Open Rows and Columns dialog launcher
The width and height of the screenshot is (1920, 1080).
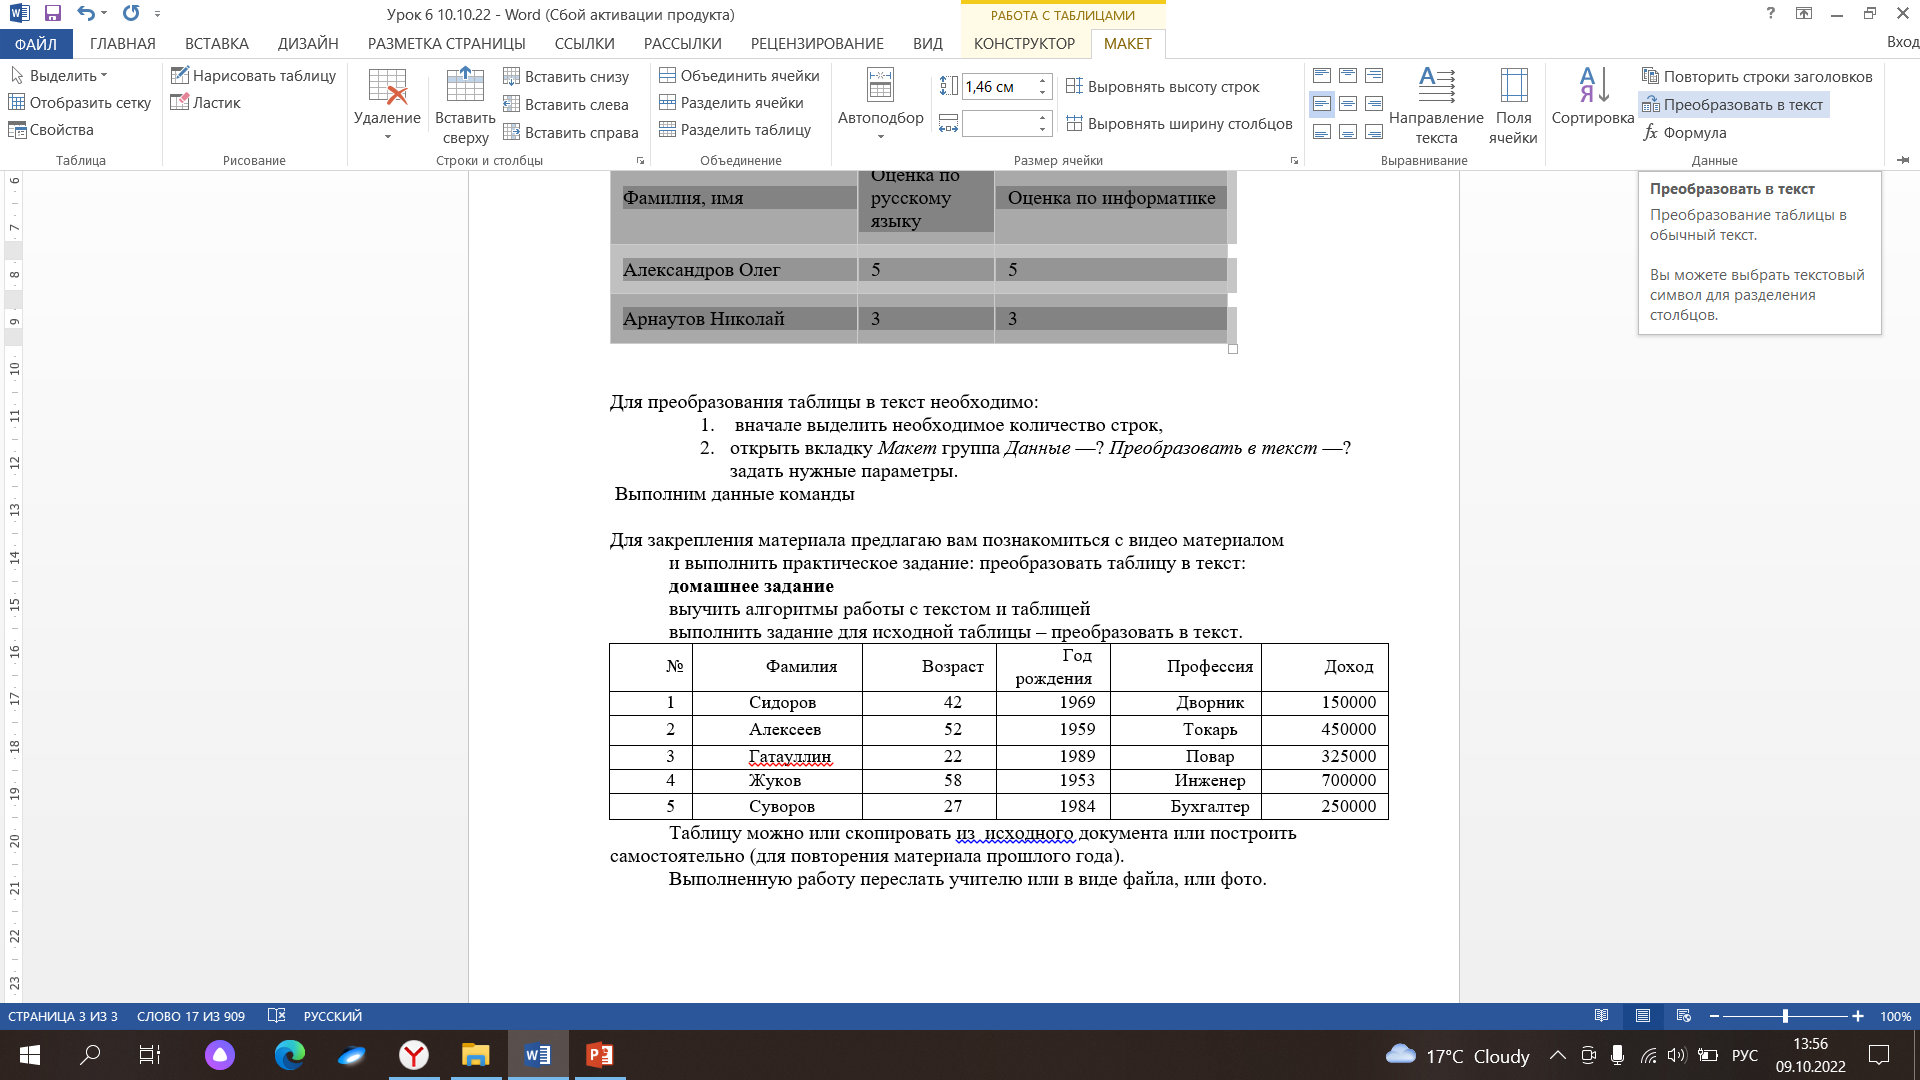tap(641, 160)
